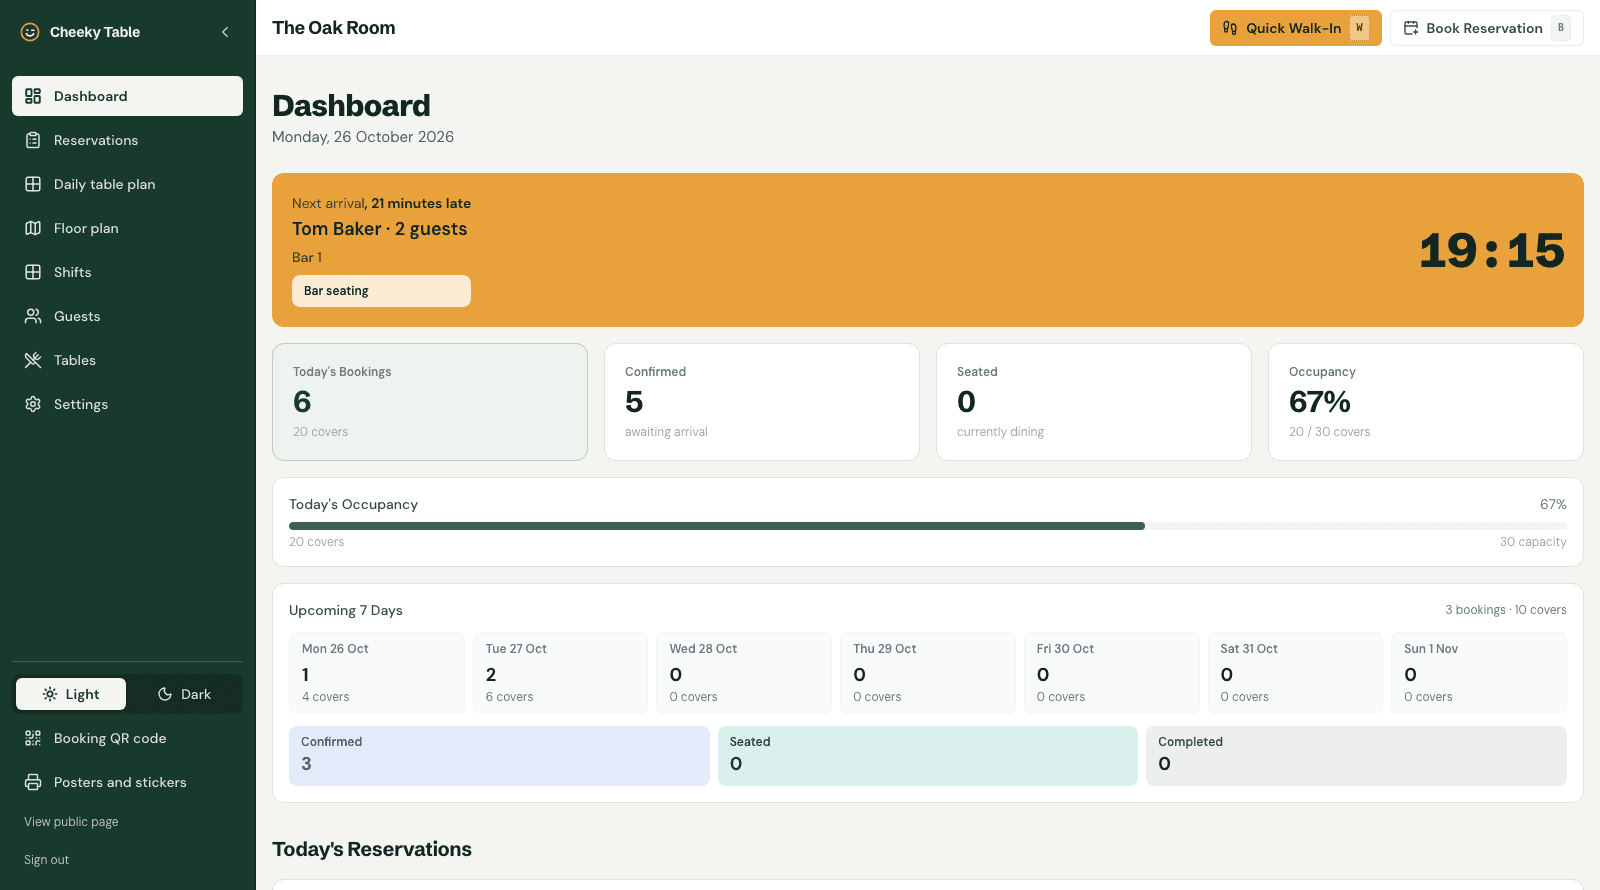Image resolution: width=1600 pixels, height=890 pixels.
Task: Click Tom Baker next arrival banner
Action: pos(928,250)
